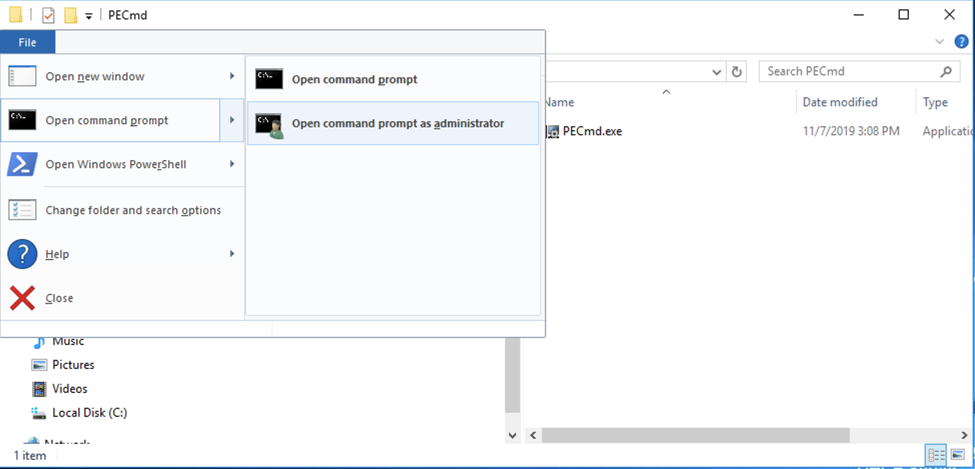Viewport: 975px width, 469px height.
Task: Click the administrator command prompt icon
Action: pyautogui.click(x=269, y=125)
